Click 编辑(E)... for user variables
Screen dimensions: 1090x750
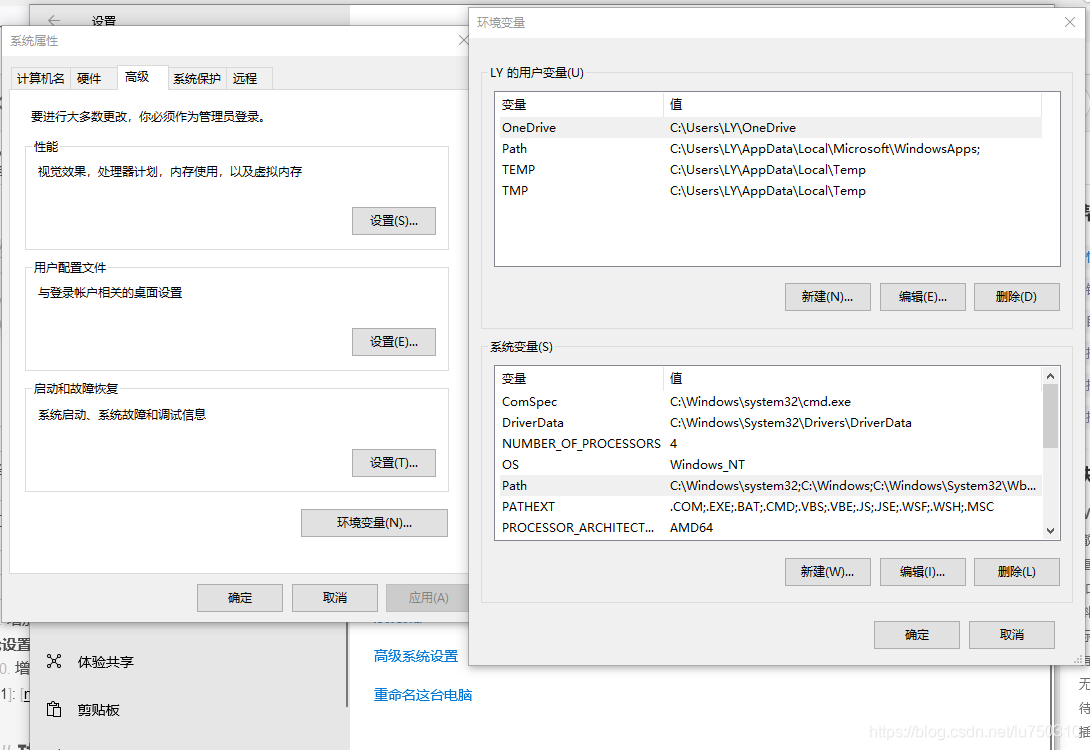pyautogui.click(x=922, y=297)
